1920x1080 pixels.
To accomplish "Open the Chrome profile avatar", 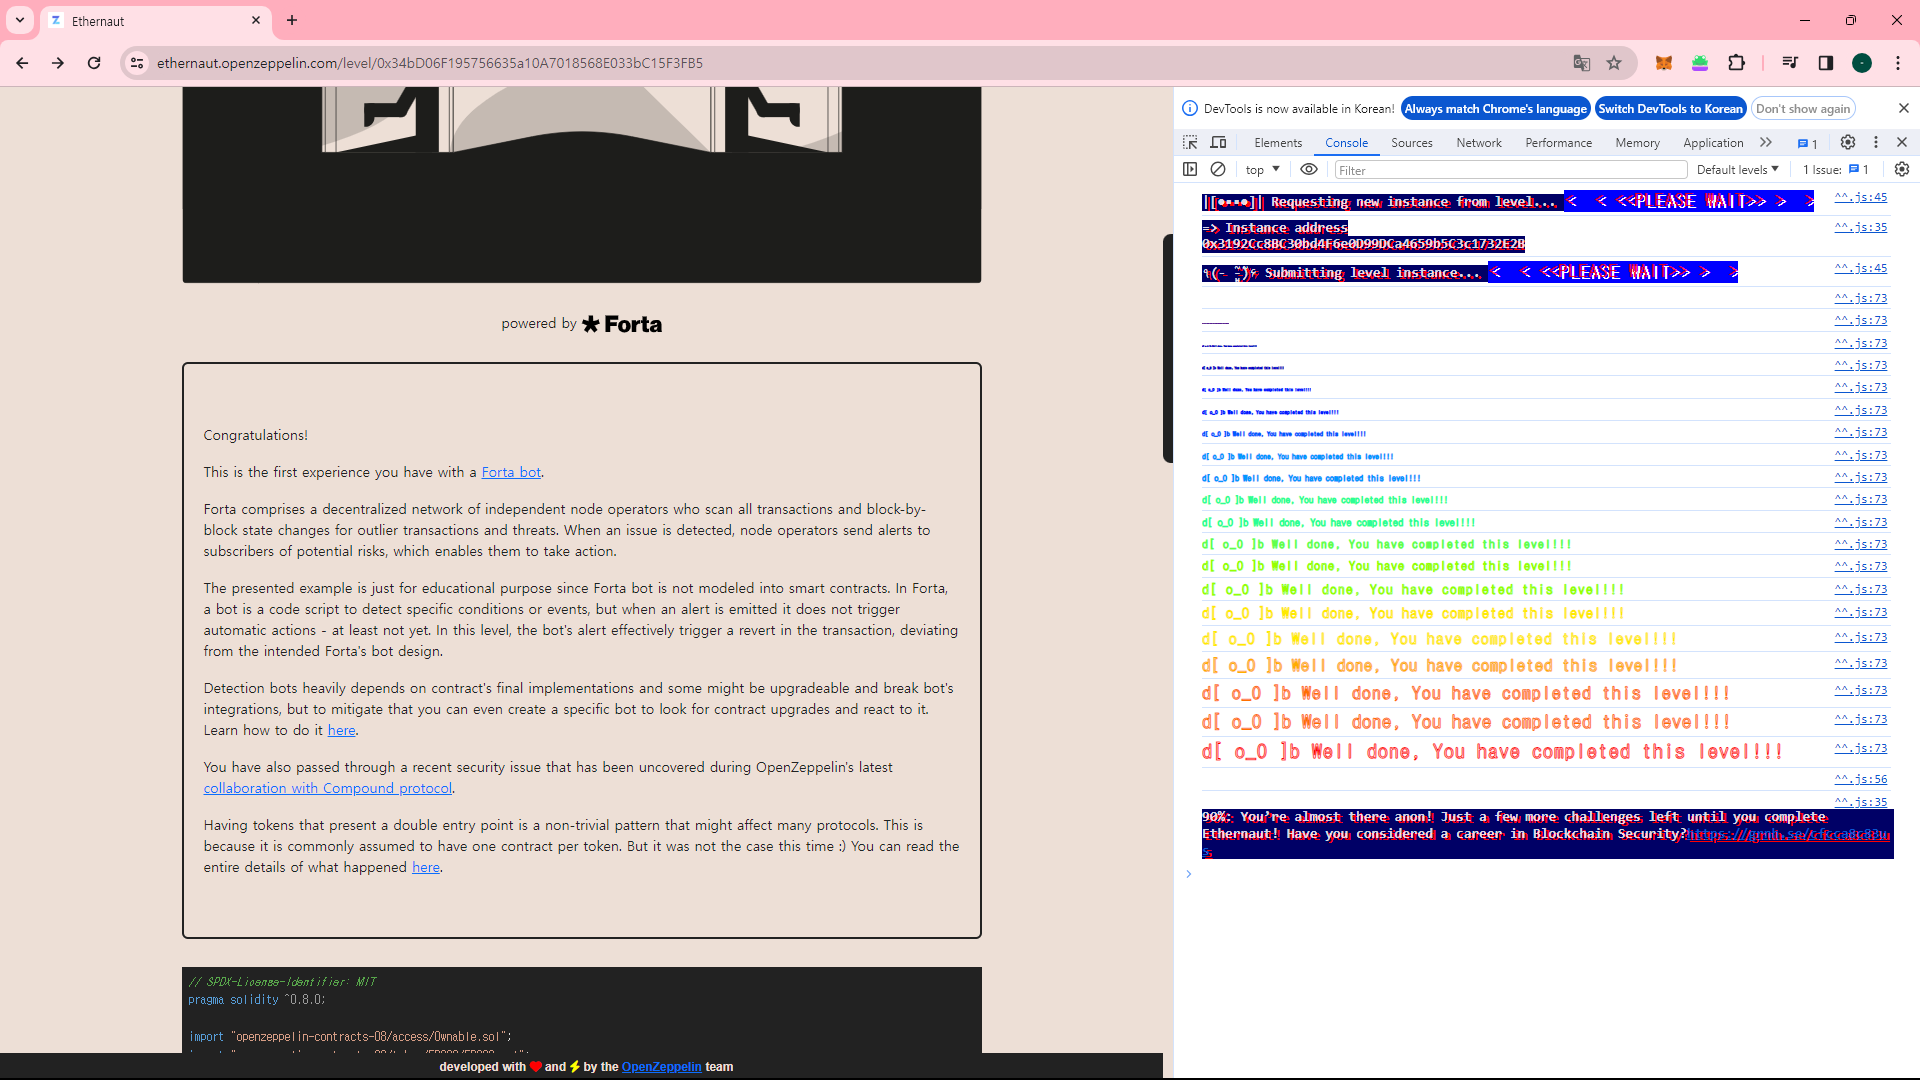I will [1862, 63].
